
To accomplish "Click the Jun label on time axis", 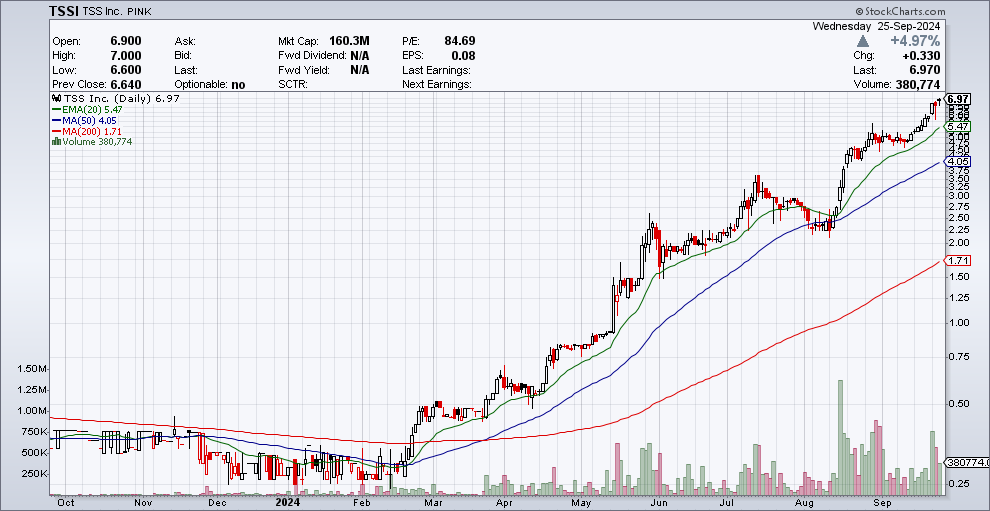I will point(659,503).
